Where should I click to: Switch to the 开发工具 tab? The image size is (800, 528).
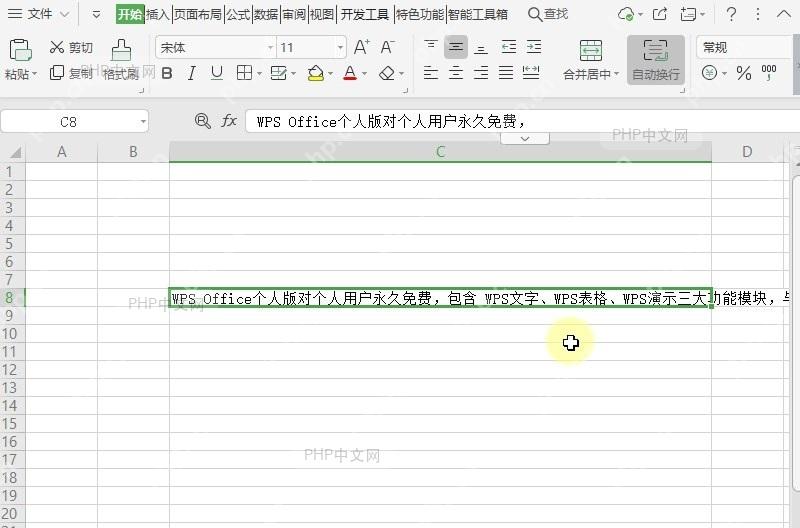pos(365,14)
